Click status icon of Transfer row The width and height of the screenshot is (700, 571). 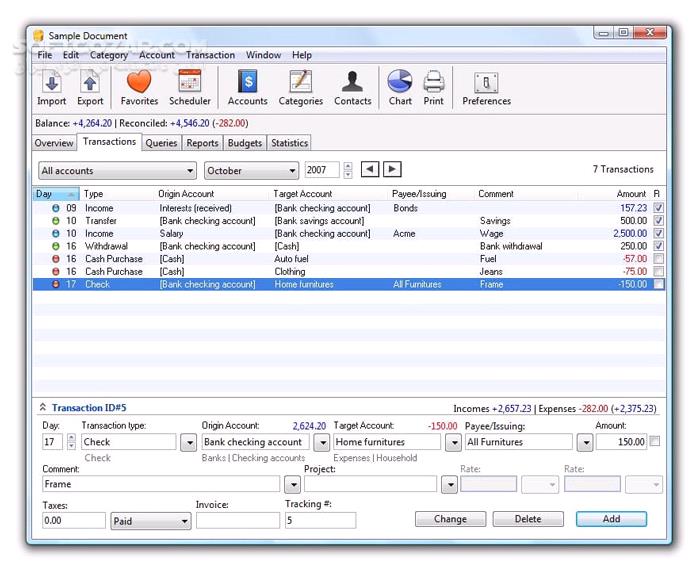click(x=56, y=221)
